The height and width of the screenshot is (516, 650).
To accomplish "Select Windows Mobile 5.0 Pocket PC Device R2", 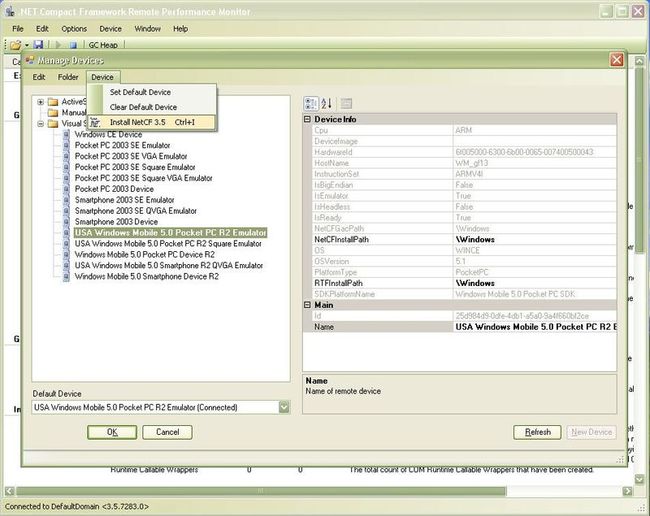I will click(145, 254).
